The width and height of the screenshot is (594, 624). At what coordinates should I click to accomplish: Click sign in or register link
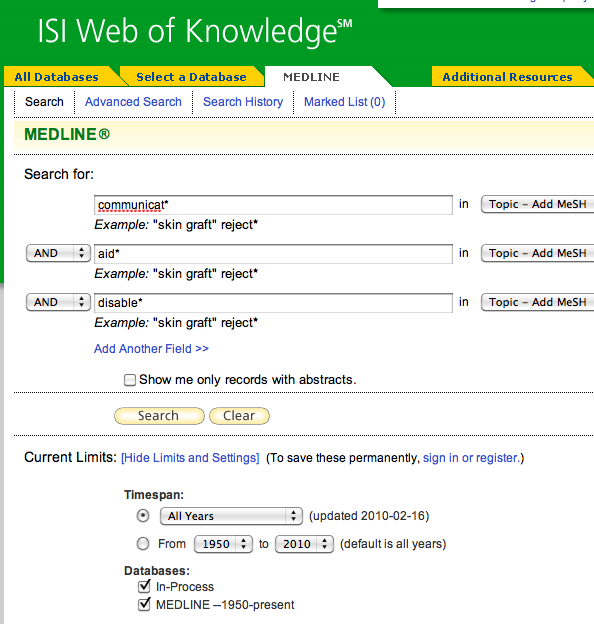pyautogui.click(x=471, y=458)
